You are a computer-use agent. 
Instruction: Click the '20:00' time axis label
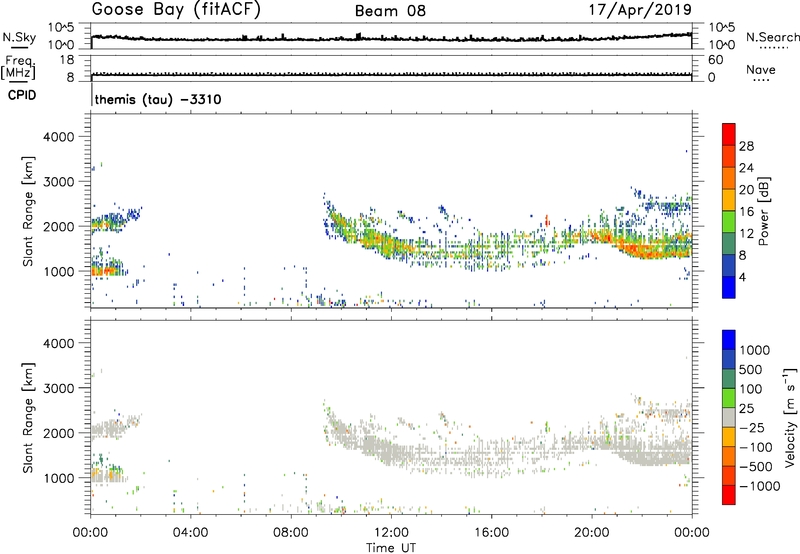[591, 533]
